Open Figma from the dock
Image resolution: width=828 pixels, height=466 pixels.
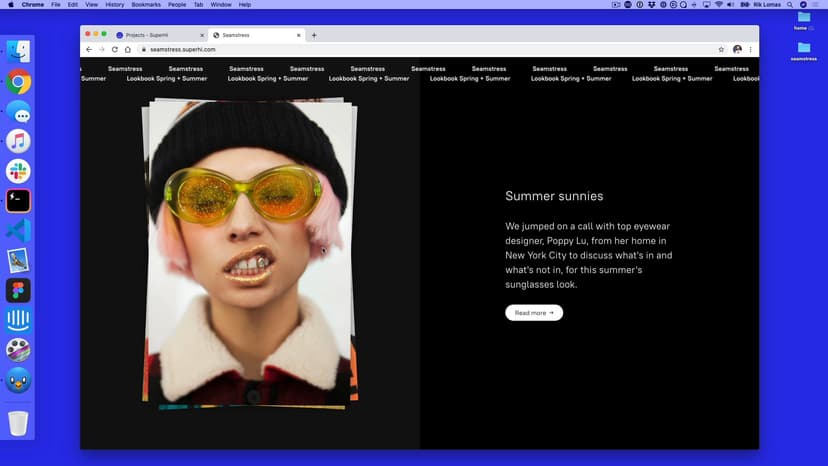coord(18,291)
